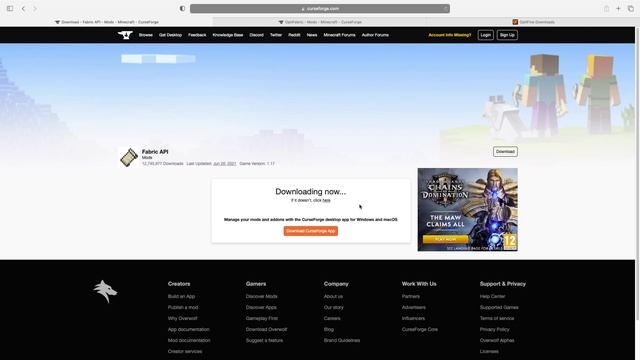Screen dimensions: 640x360
Task: Open Advertisers footer link
Action: point(414,307)
